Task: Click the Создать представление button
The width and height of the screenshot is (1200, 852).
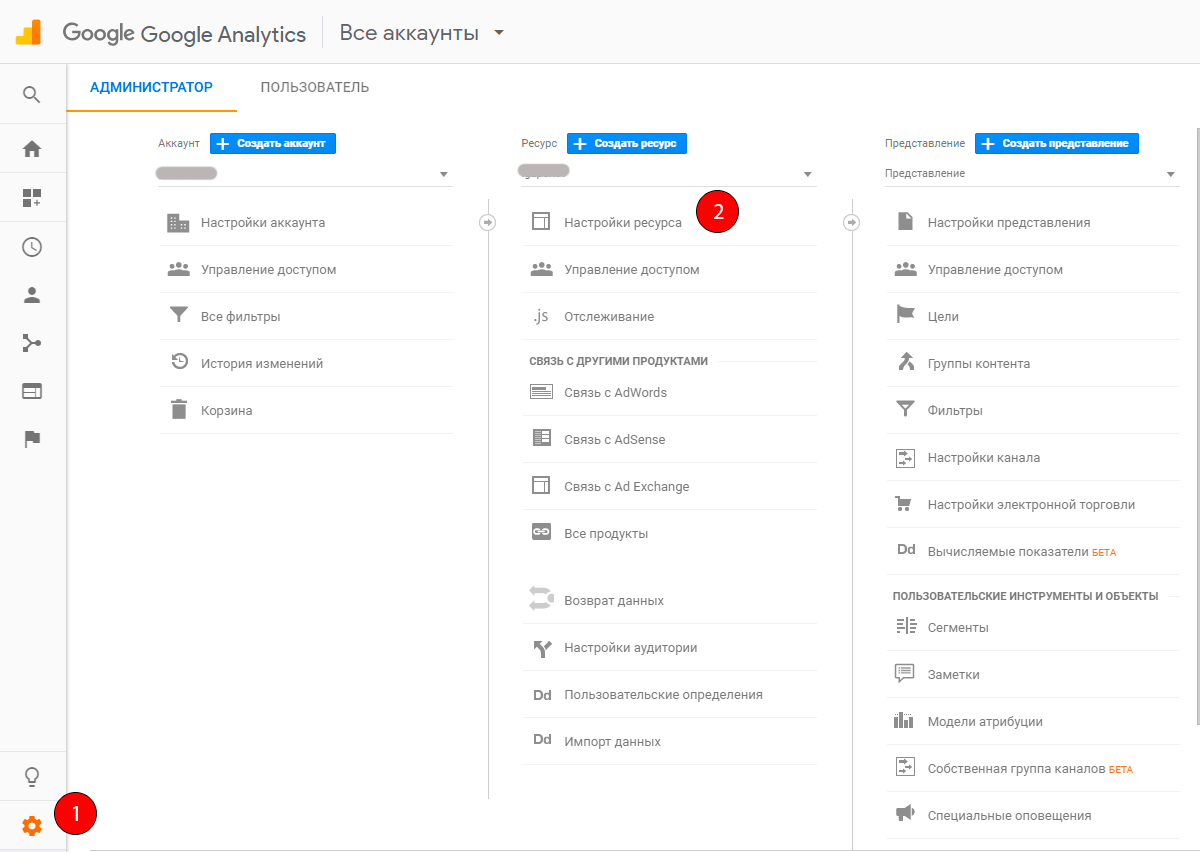Action: (x=1057, y=144)
